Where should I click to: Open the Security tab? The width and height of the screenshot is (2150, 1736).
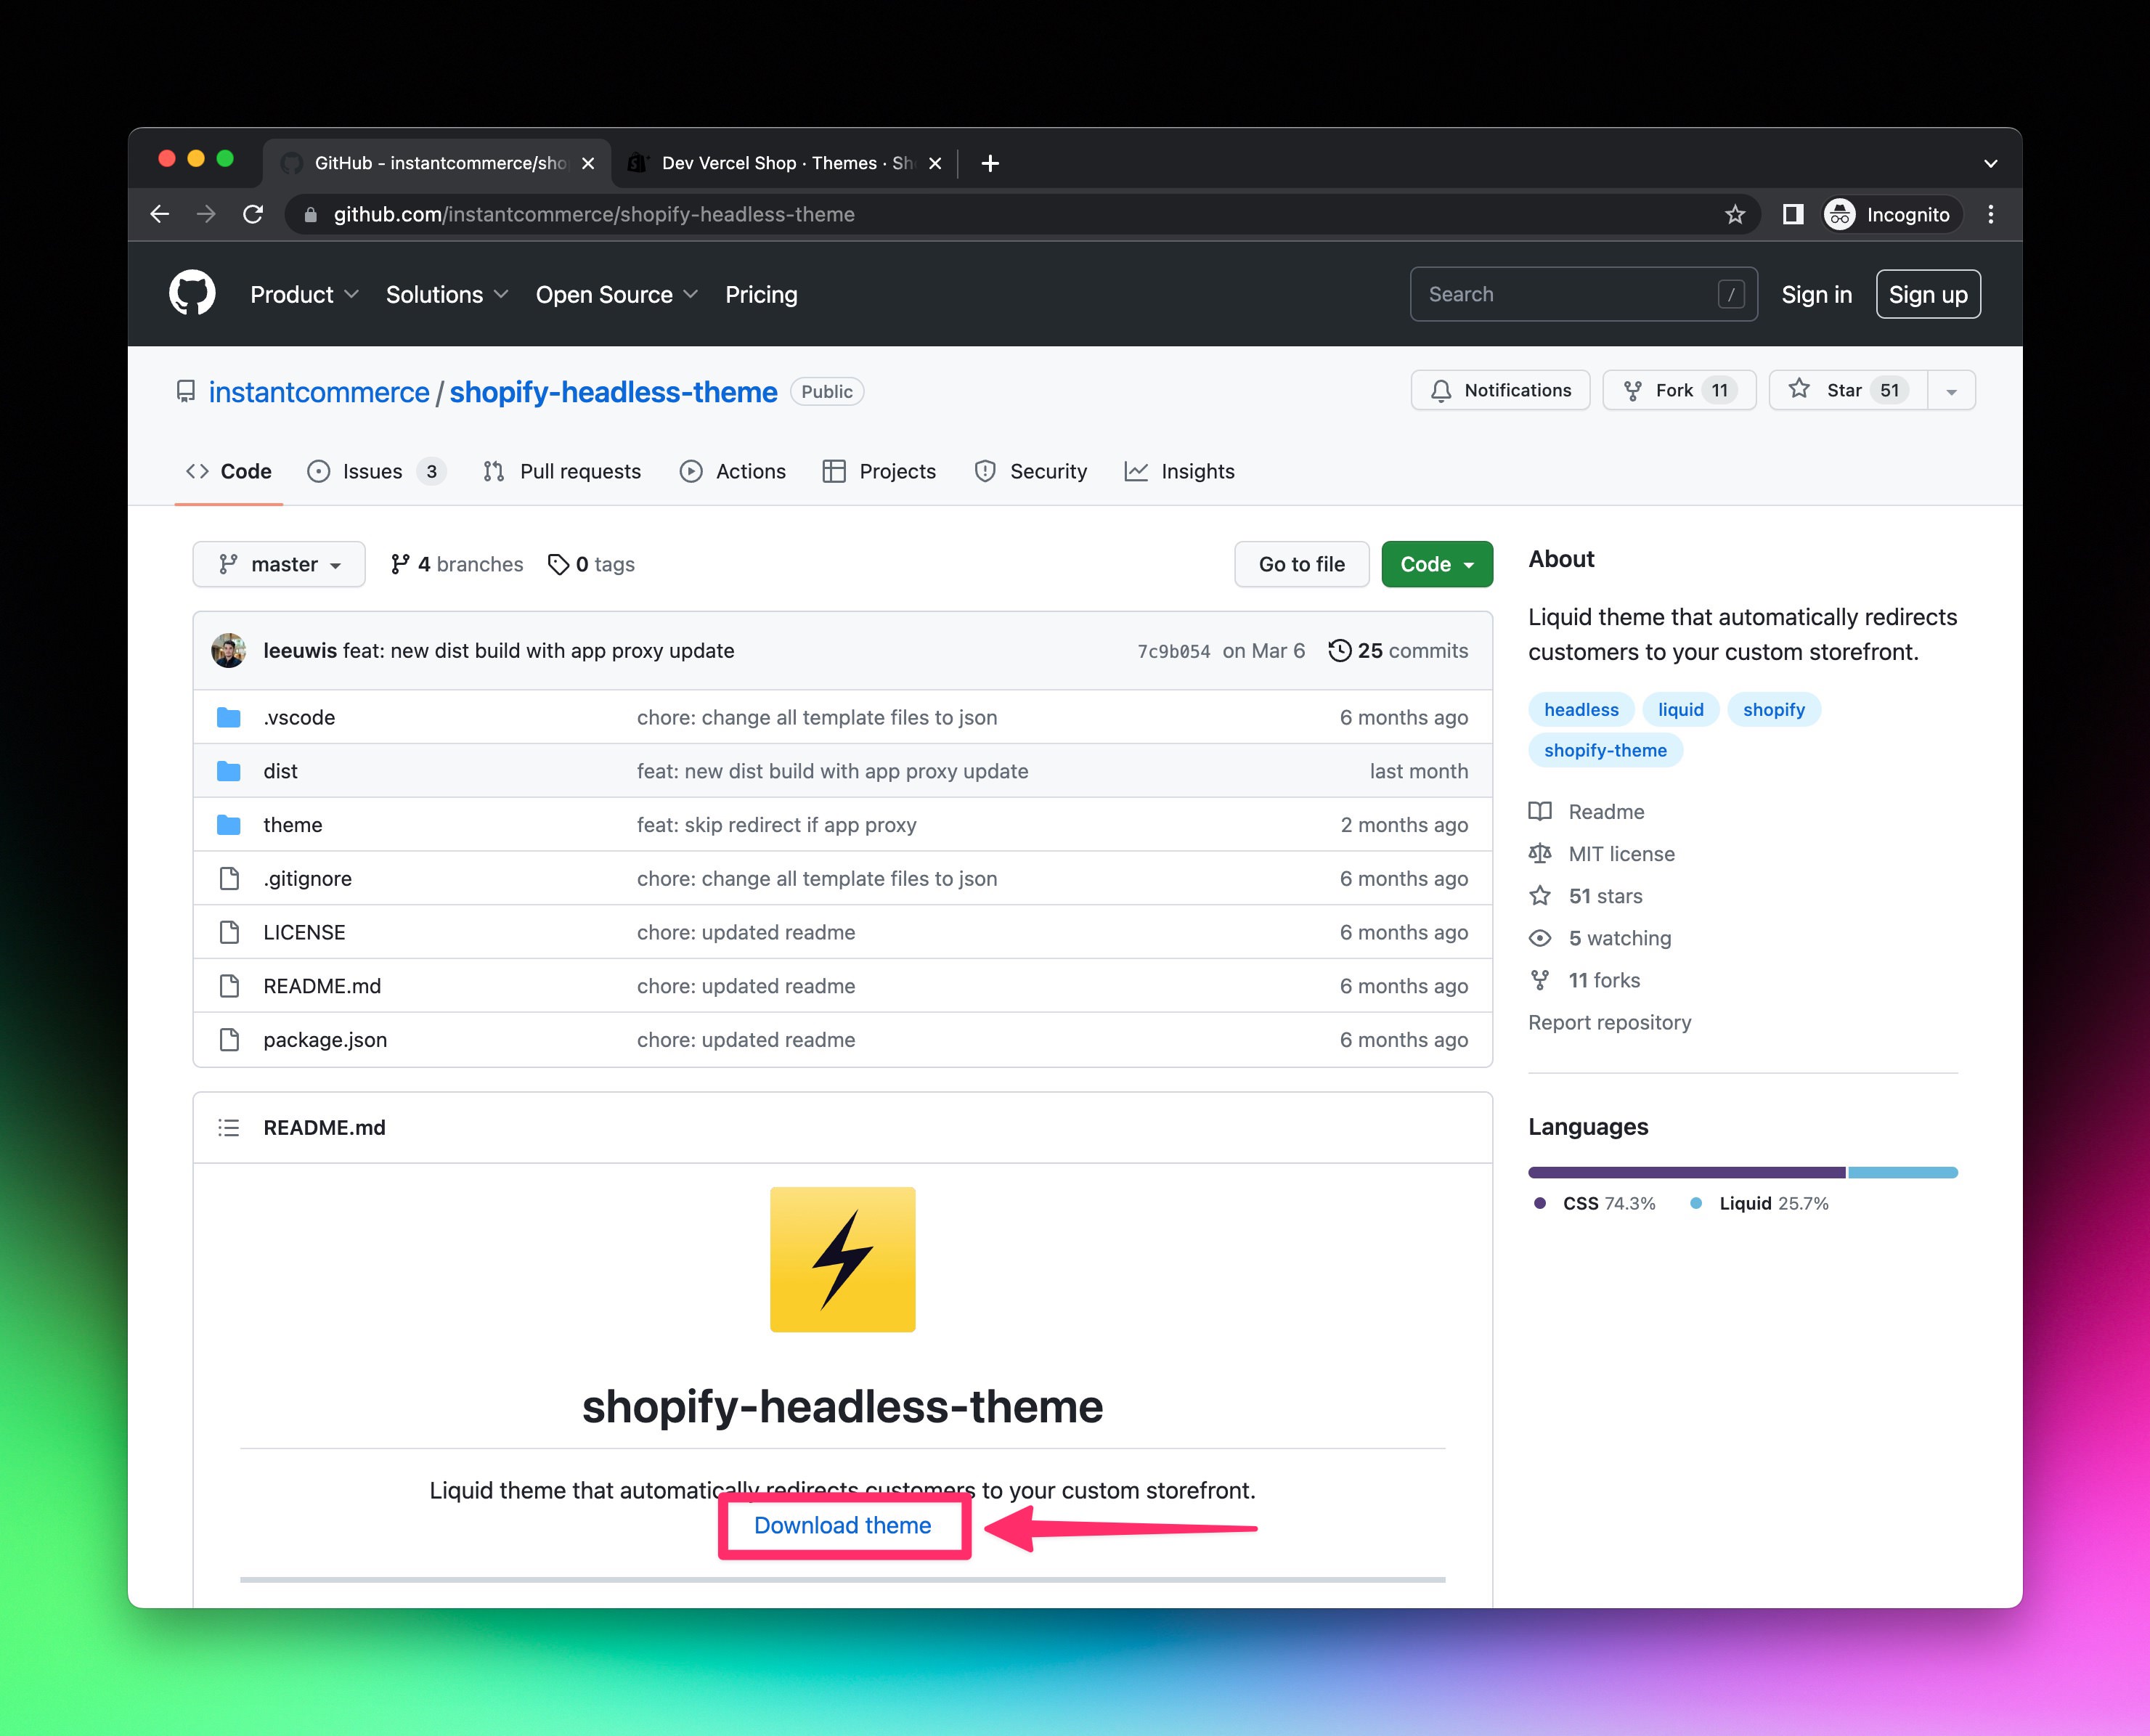click(1031, 471)
